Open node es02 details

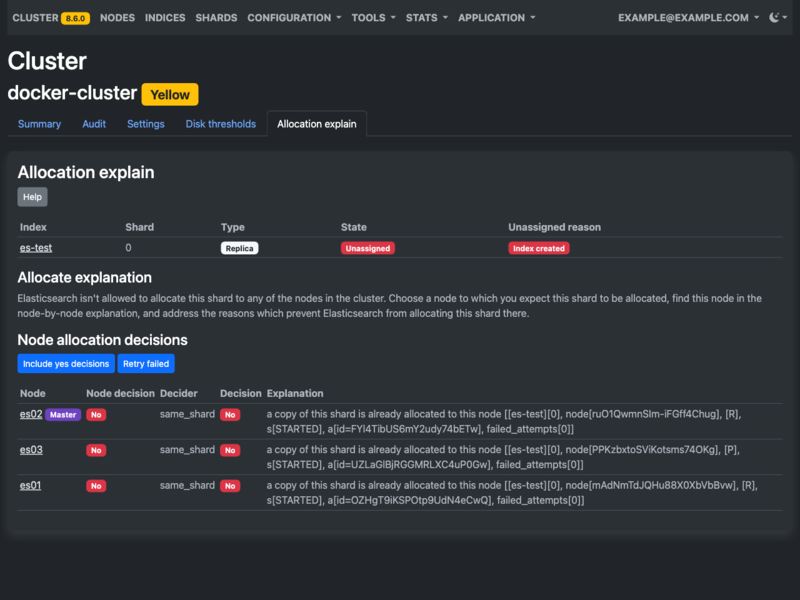point(30,414)
